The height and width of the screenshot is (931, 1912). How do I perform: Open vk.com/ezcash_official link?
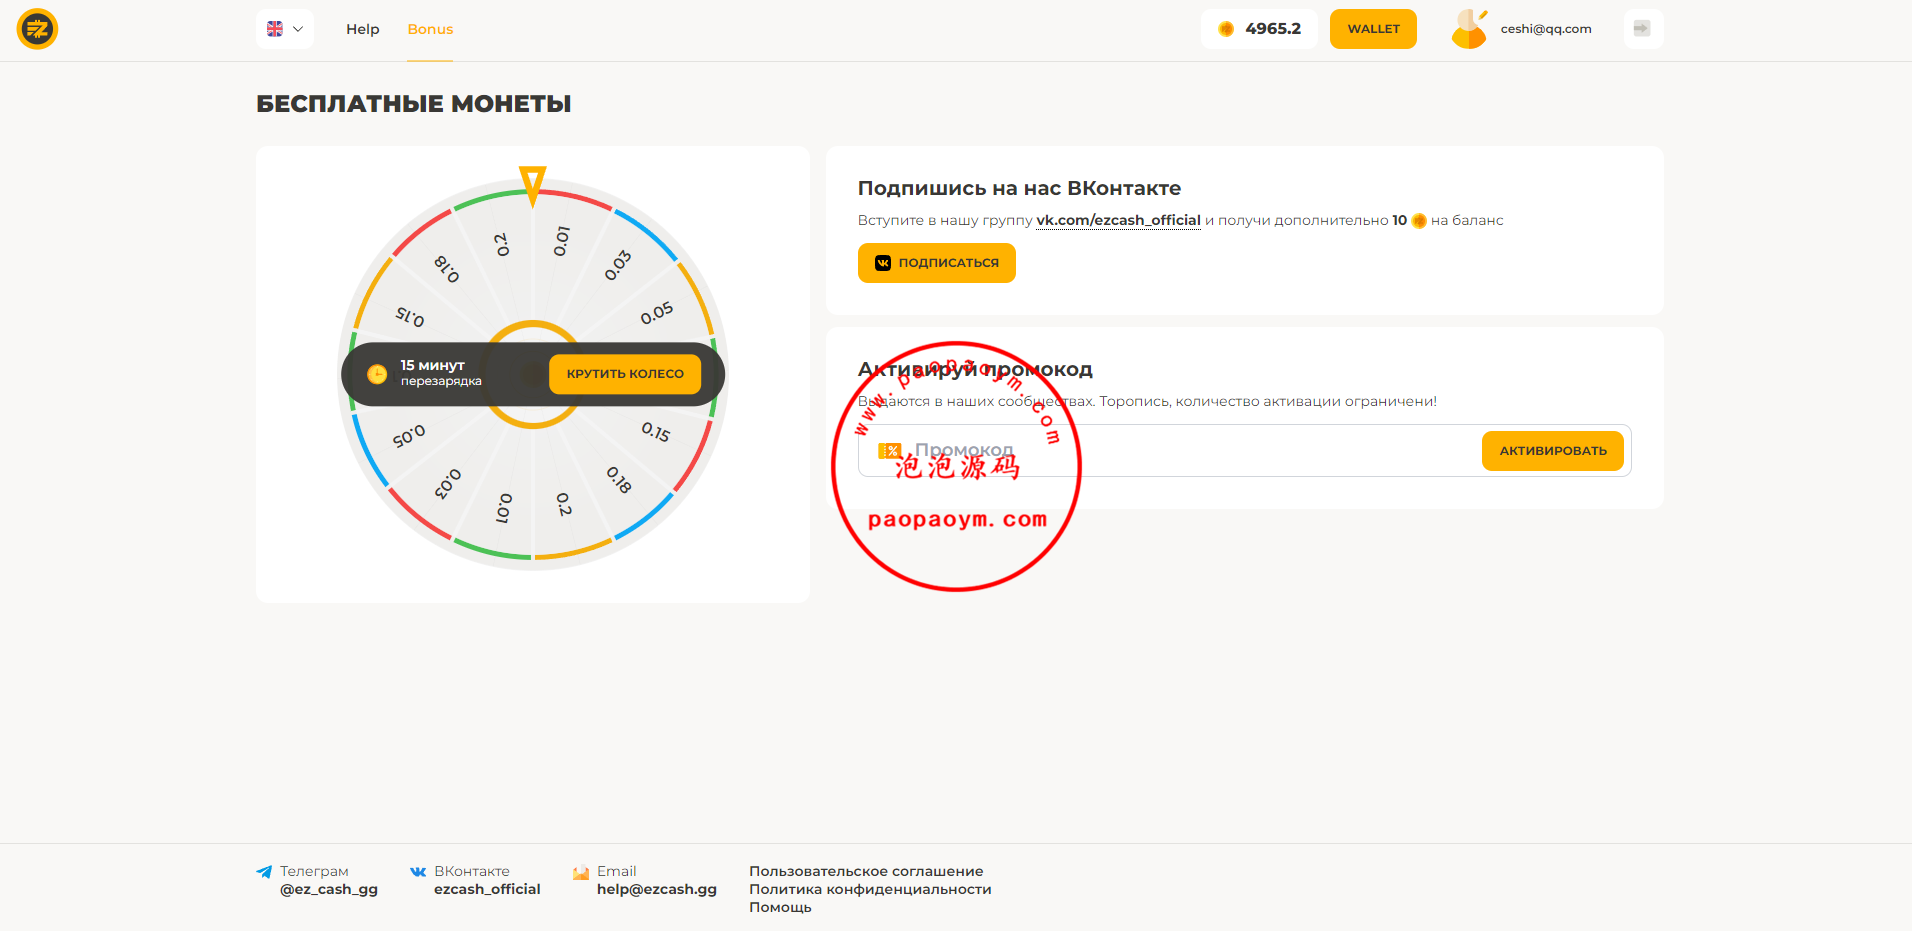1118,220
